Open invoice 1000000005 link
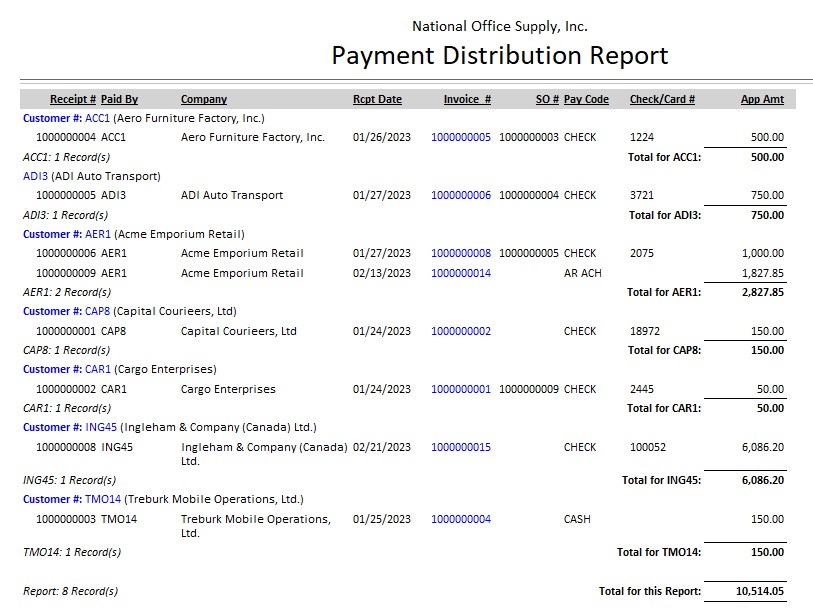The width and height of the screenshot is (813, 614). (460, 137)
